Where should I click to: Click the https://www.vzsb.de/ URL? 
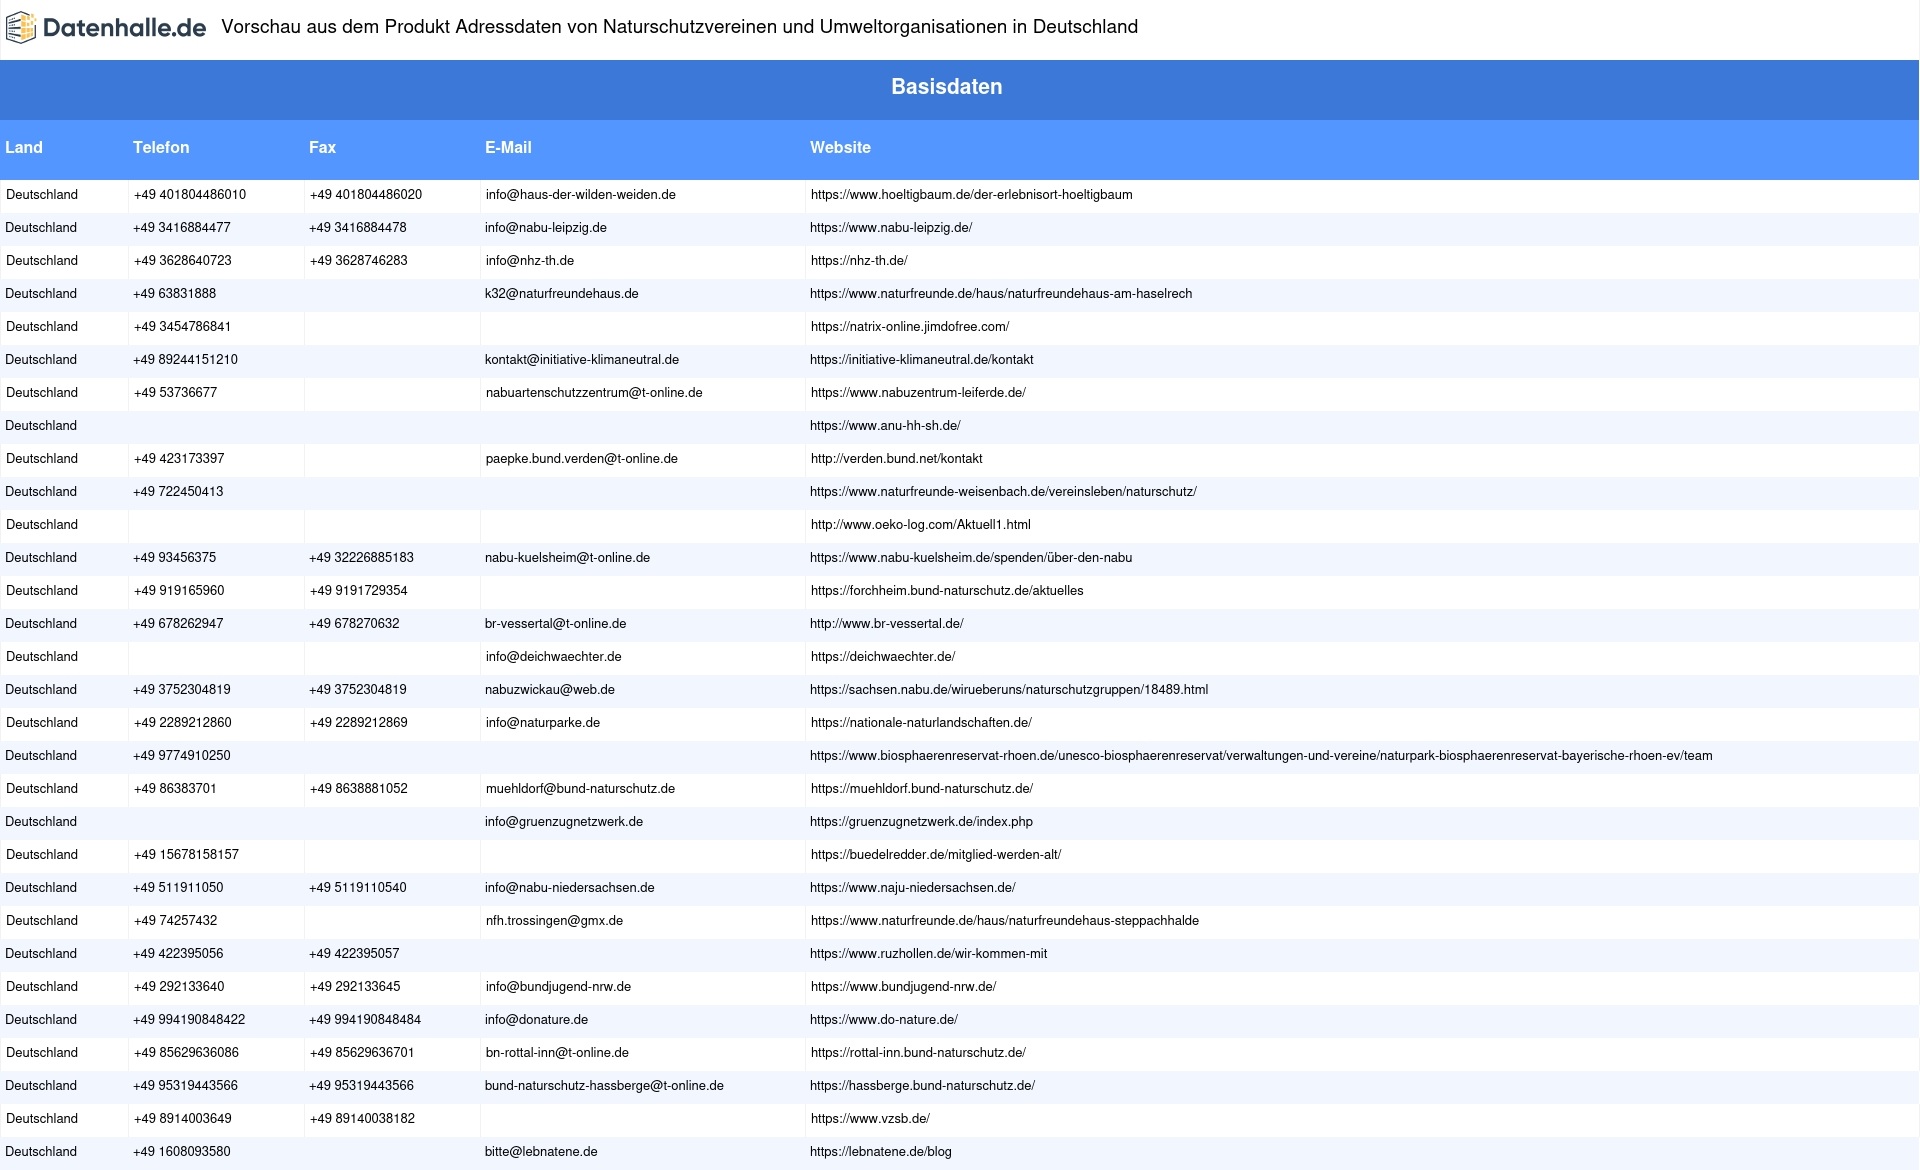click(x=870, y=1119)
